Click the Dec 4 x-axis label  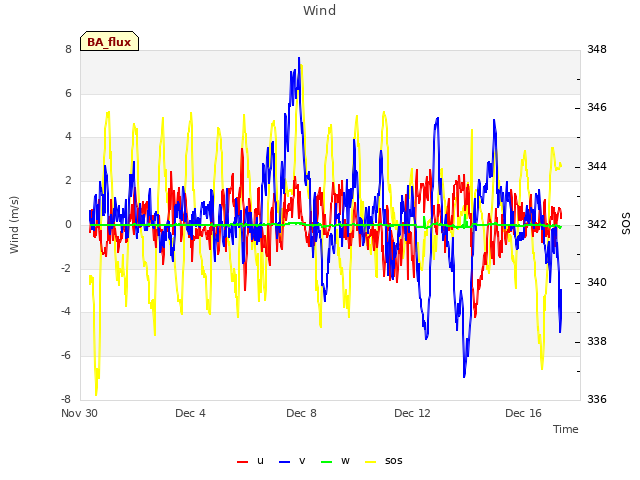pyautogui.click(x=190, y=413)
